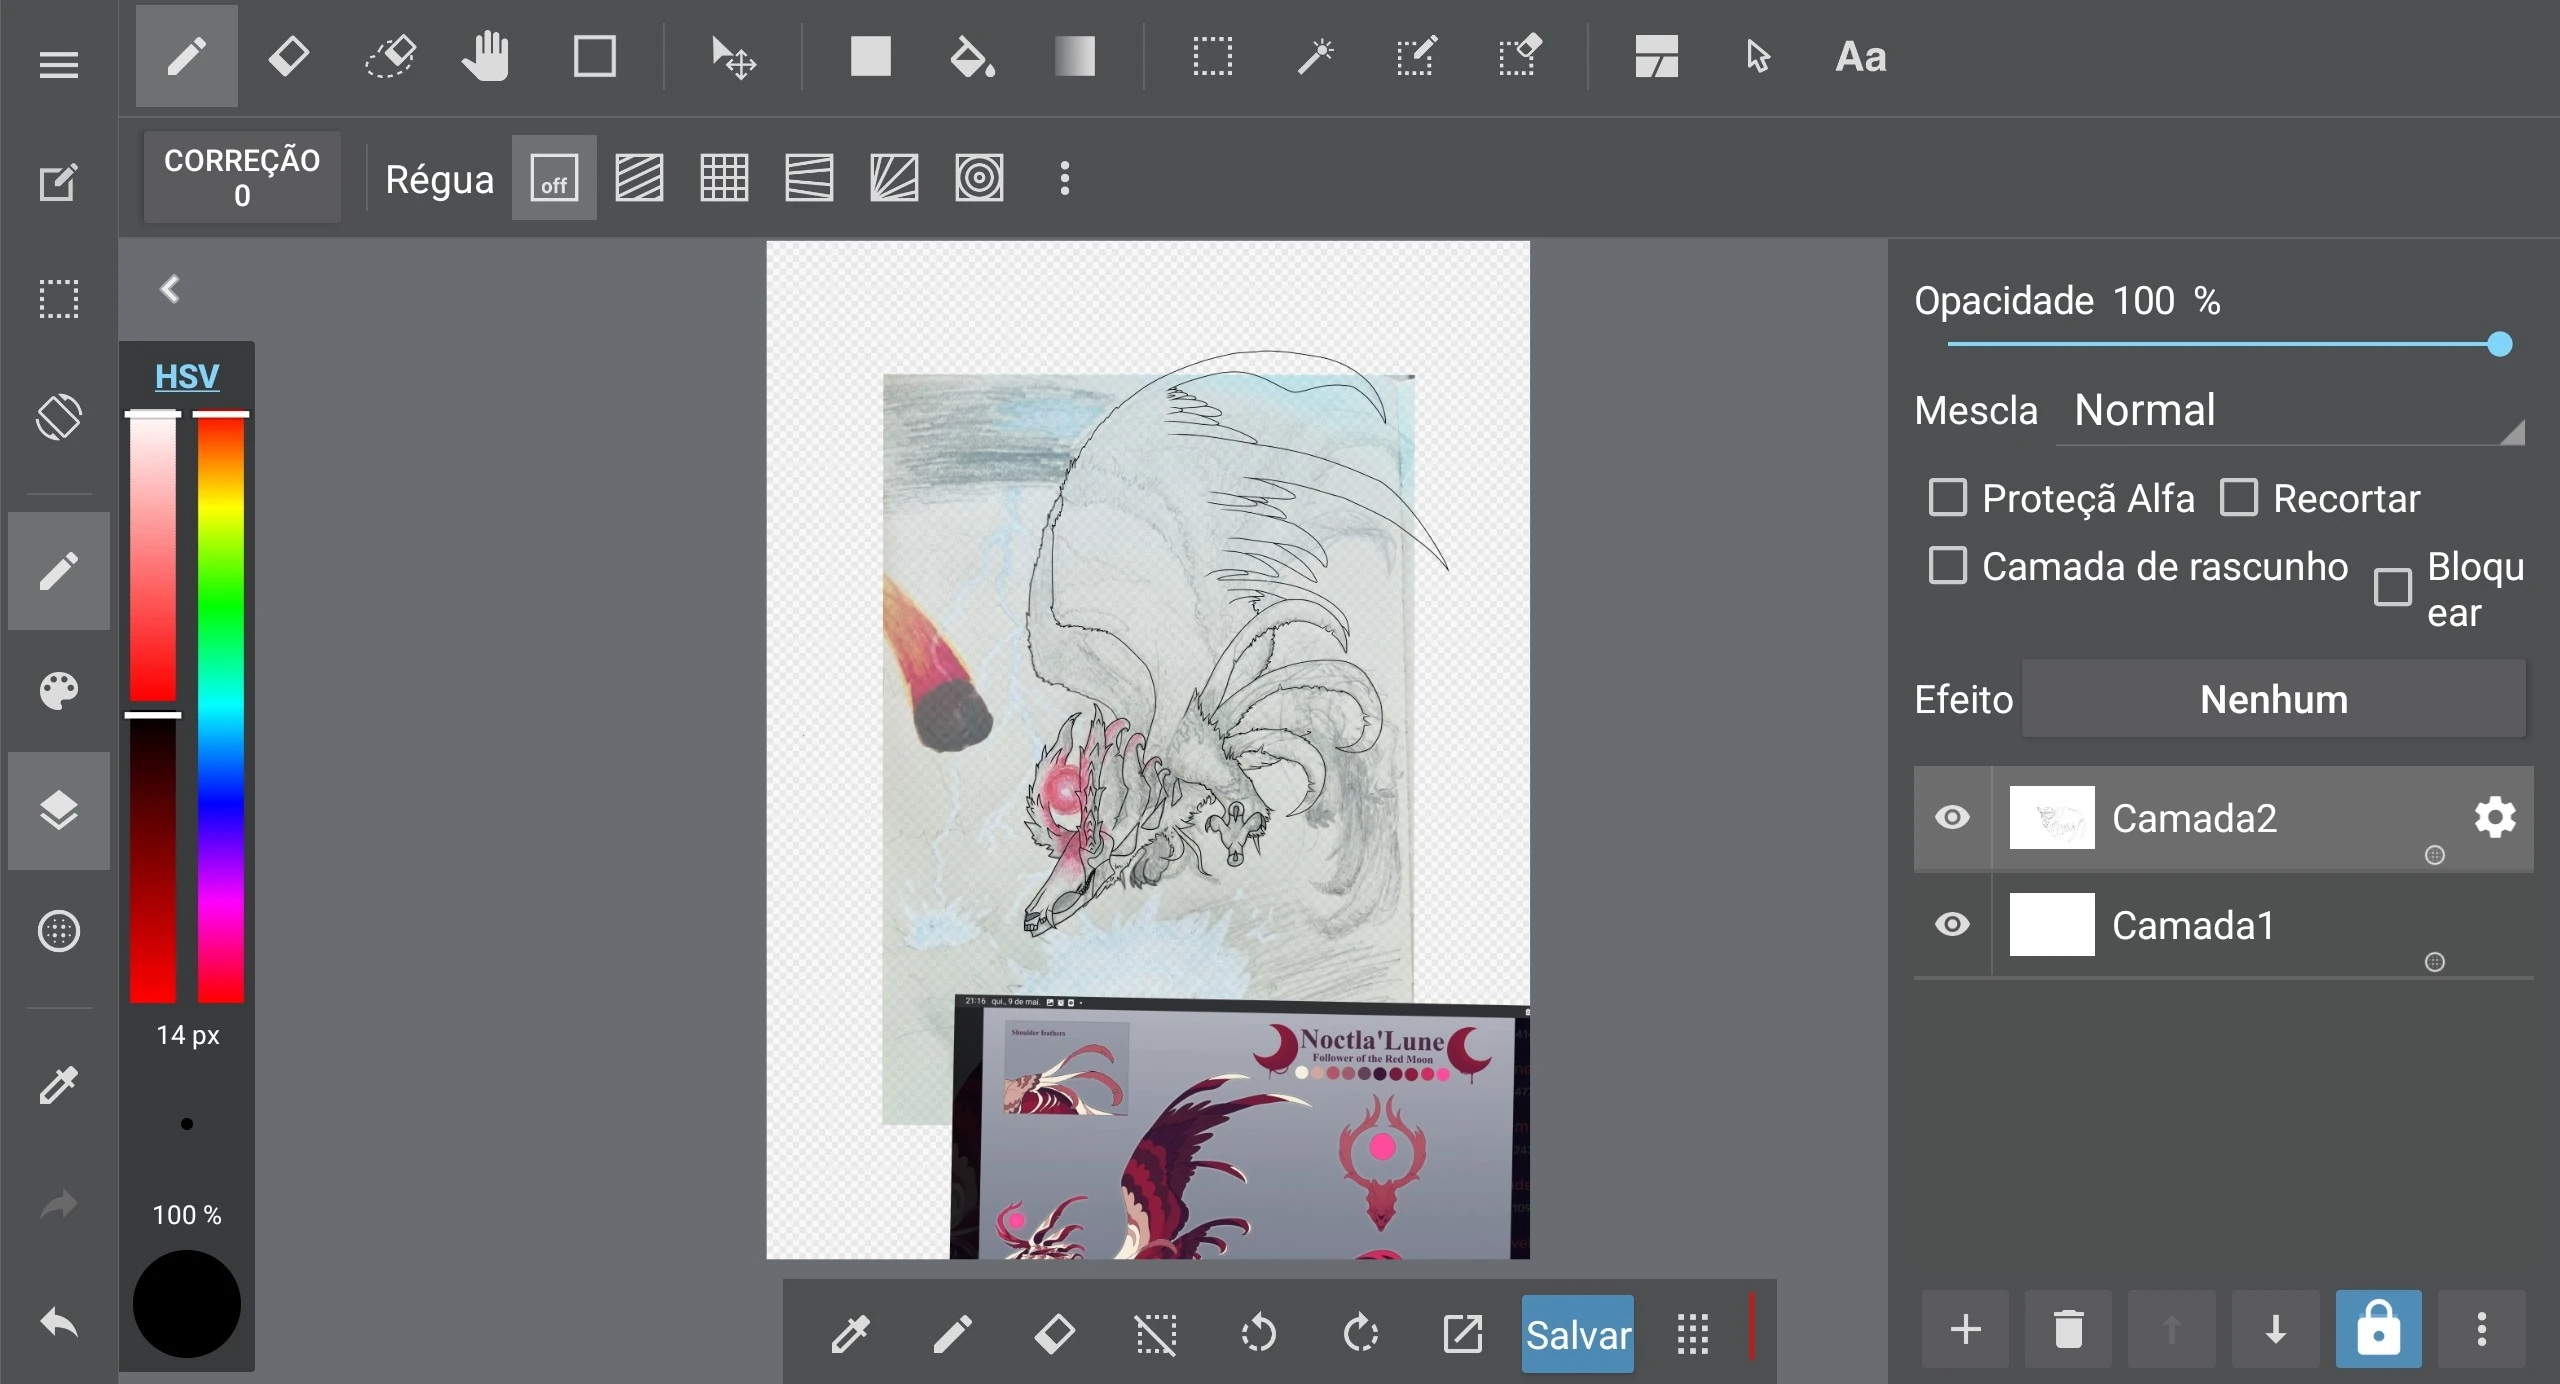
Task: Delete layer with trash icon
Action: pos(2068,1330)
